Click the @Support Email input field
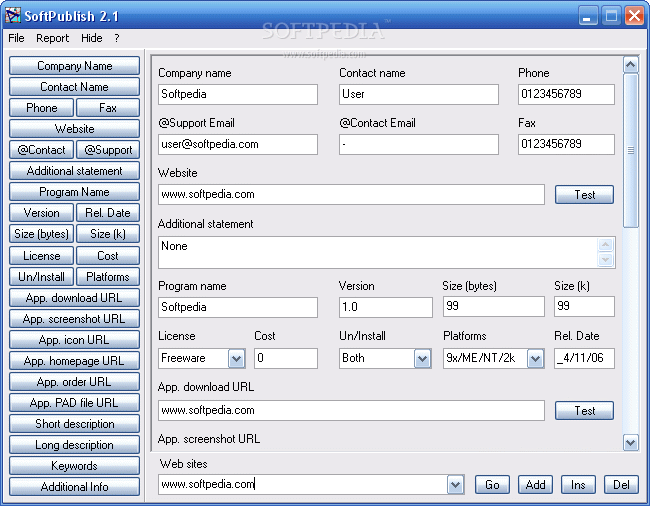The image size is (650, 506). [x=238, y=144]
